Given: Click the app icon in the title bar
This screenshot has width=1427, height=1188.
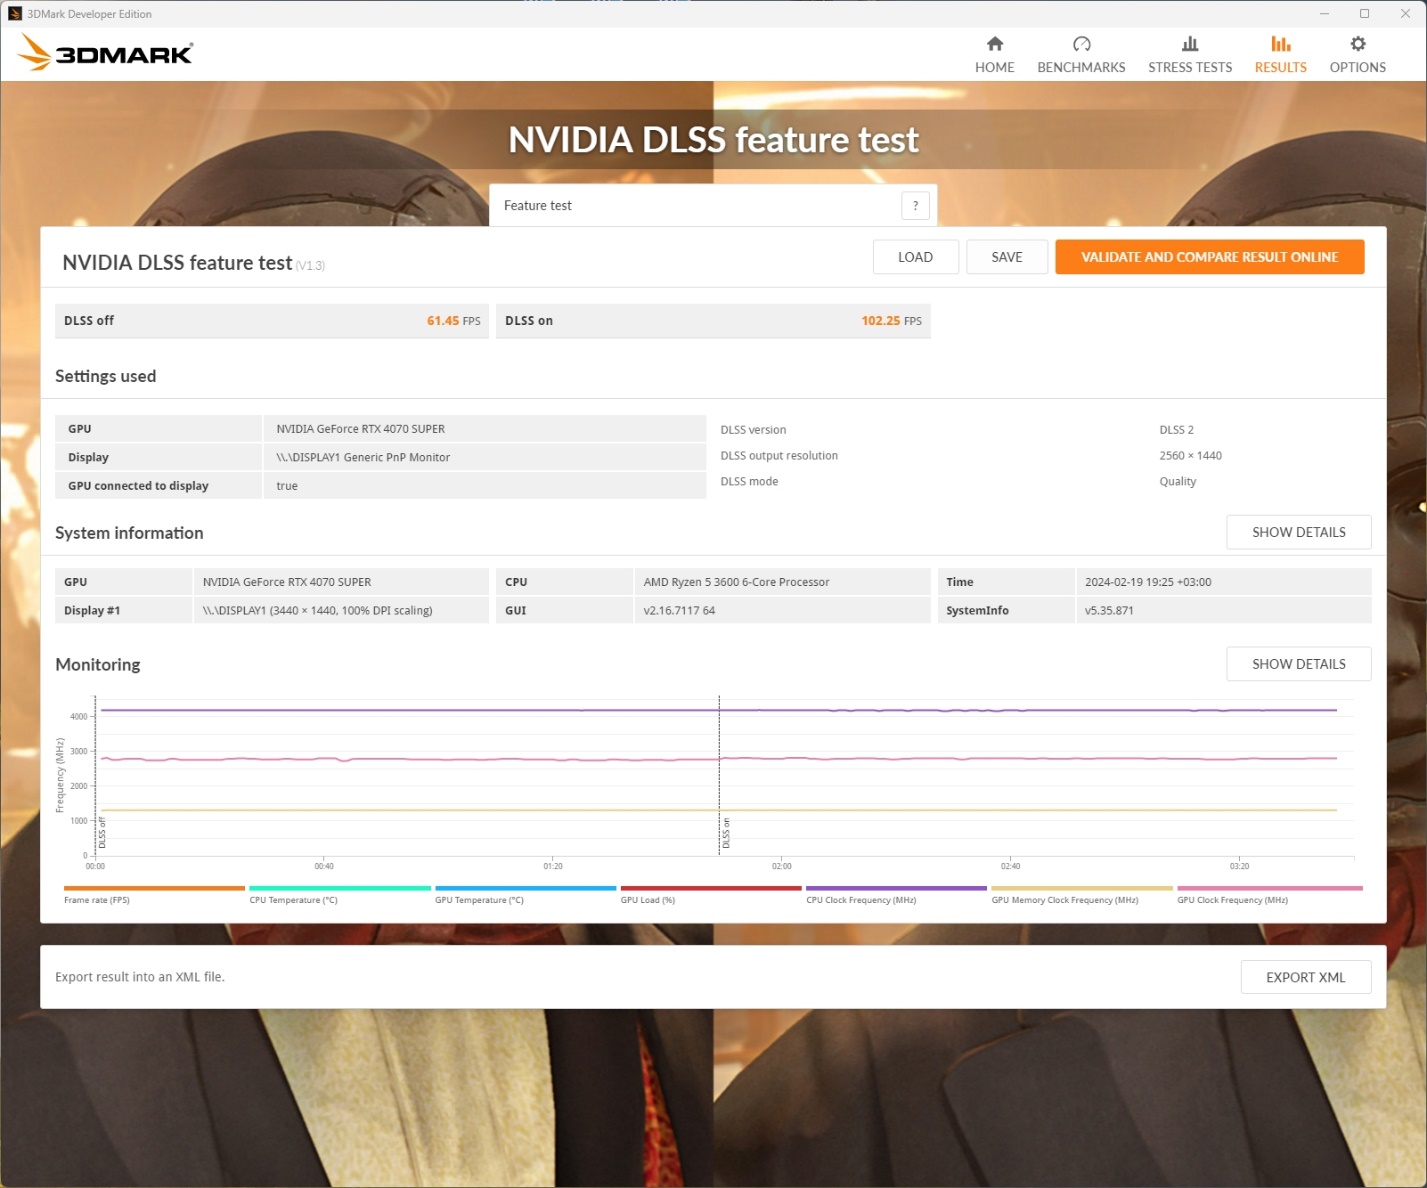Looking at the screenshot, I should pyautogui.click(x=15, y=14).
